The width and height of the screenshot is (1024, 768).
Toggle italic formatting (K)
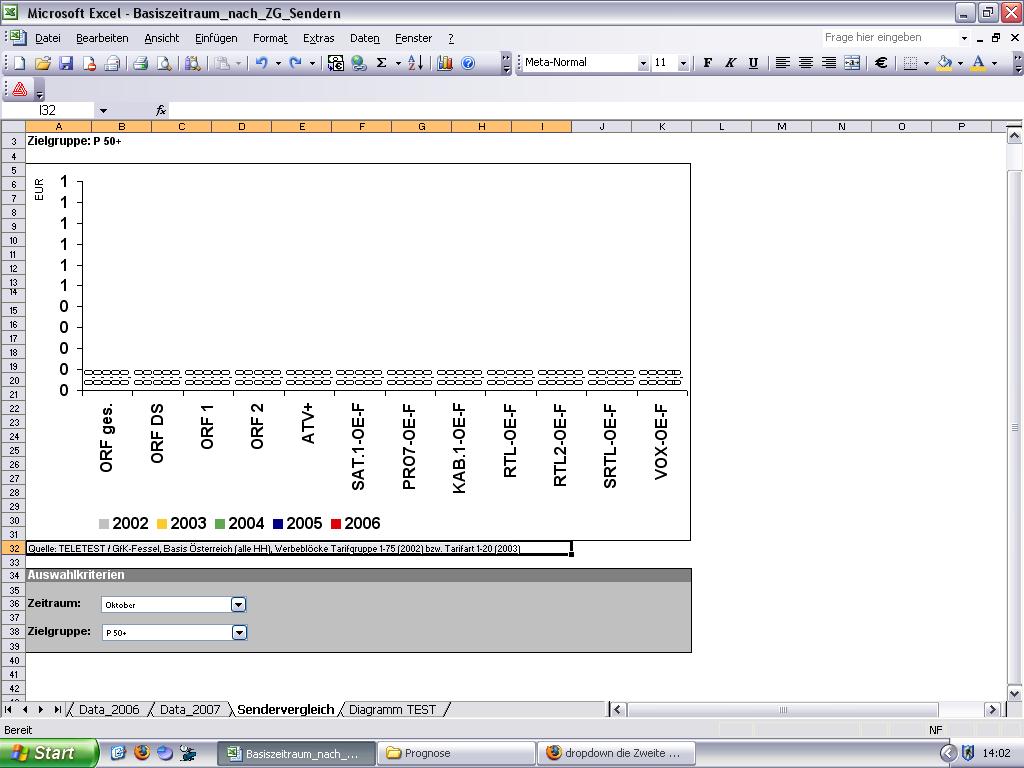tap(731, 63)
